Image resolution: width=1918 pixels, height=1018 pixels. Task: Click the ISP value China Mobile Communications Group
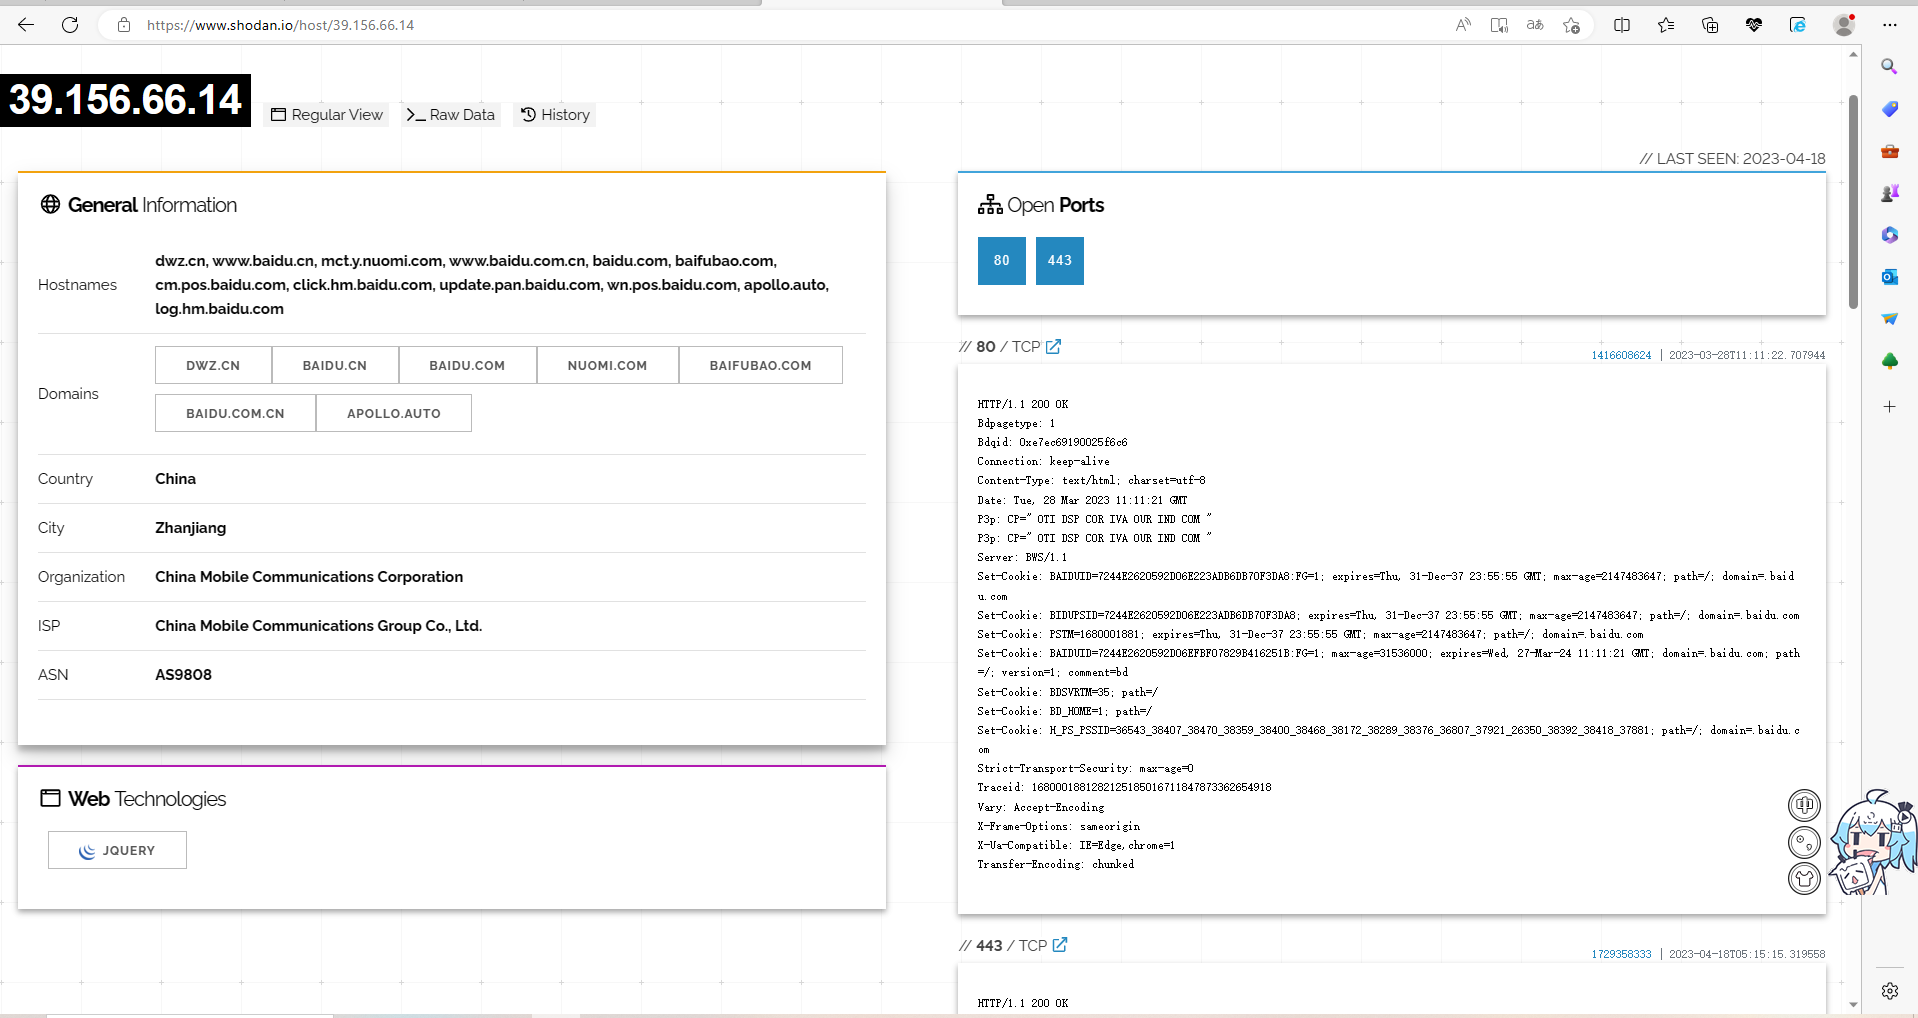[x=318, y=626]
